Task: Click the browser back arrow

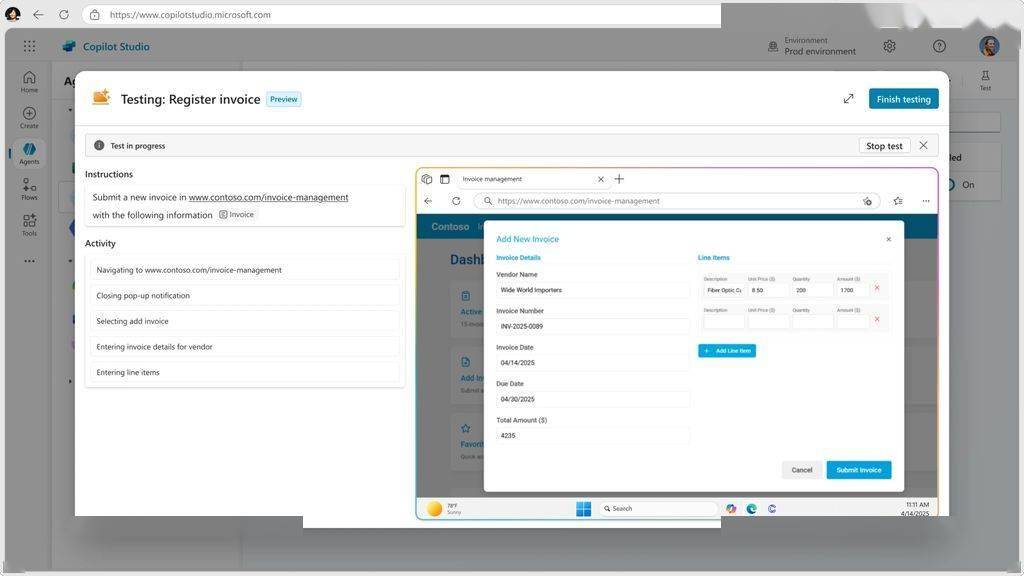Action: click(38, 14)
